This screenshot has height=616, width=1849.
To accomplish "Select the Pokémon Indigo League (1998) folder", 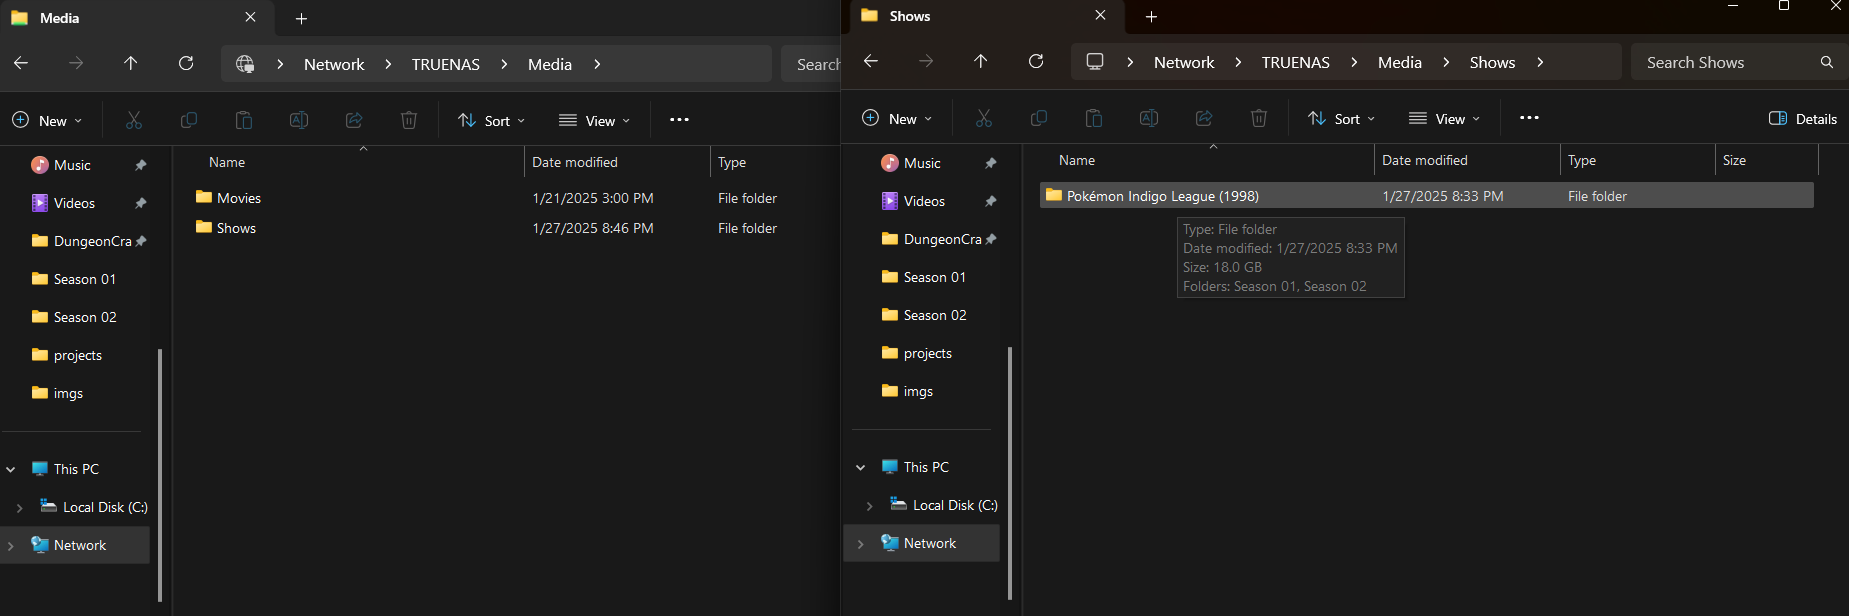I will click(1162, 196).
